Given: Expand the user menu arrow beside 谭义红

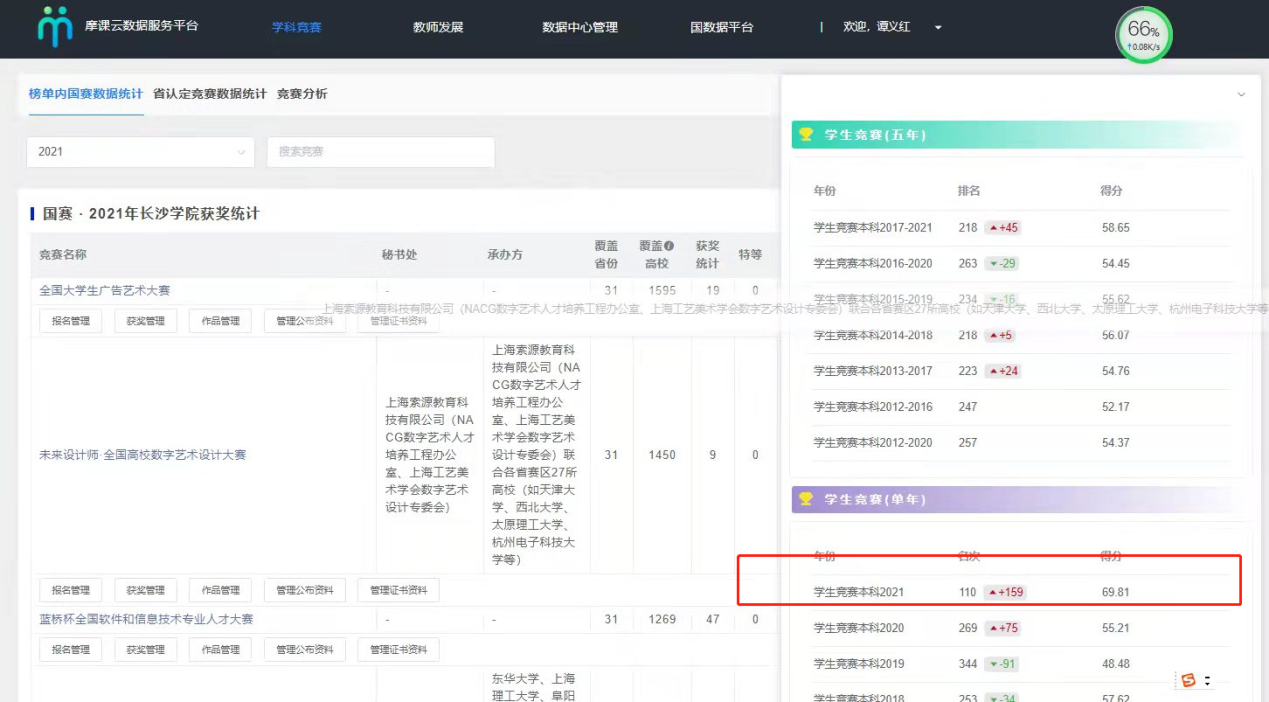Looking at the screenshot, I should pos(938,28).
